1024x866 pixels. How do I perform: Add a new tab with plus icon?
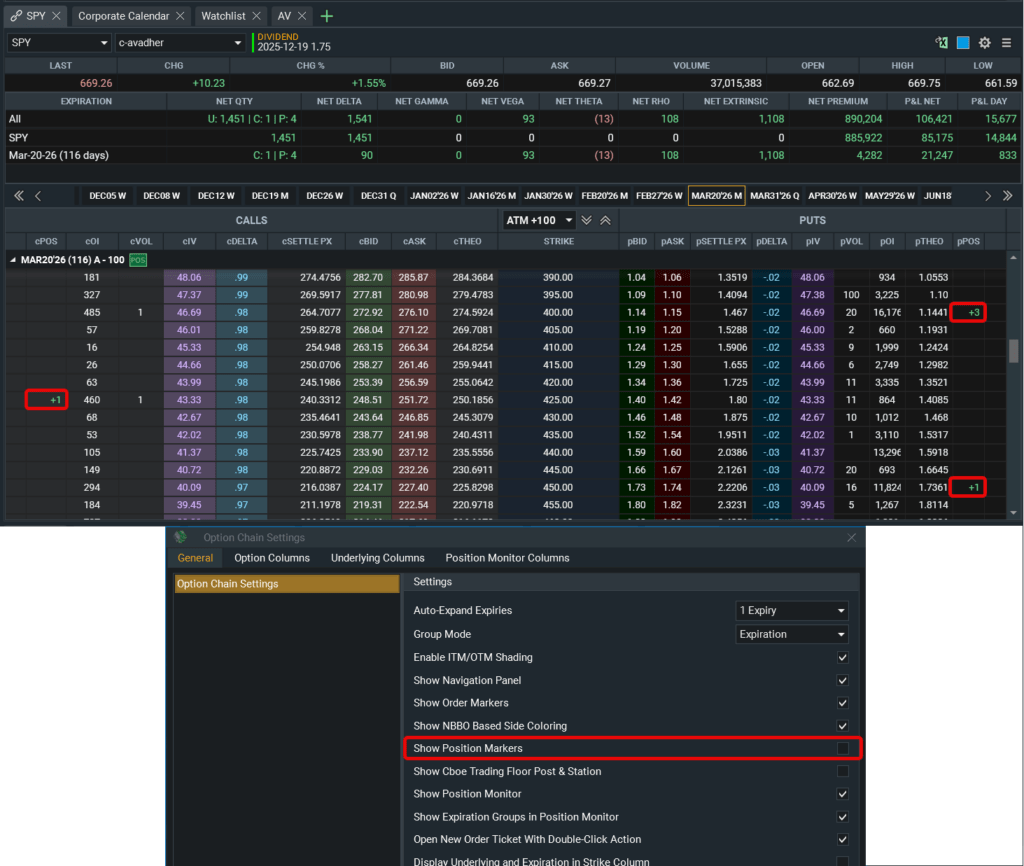point(327,16)
